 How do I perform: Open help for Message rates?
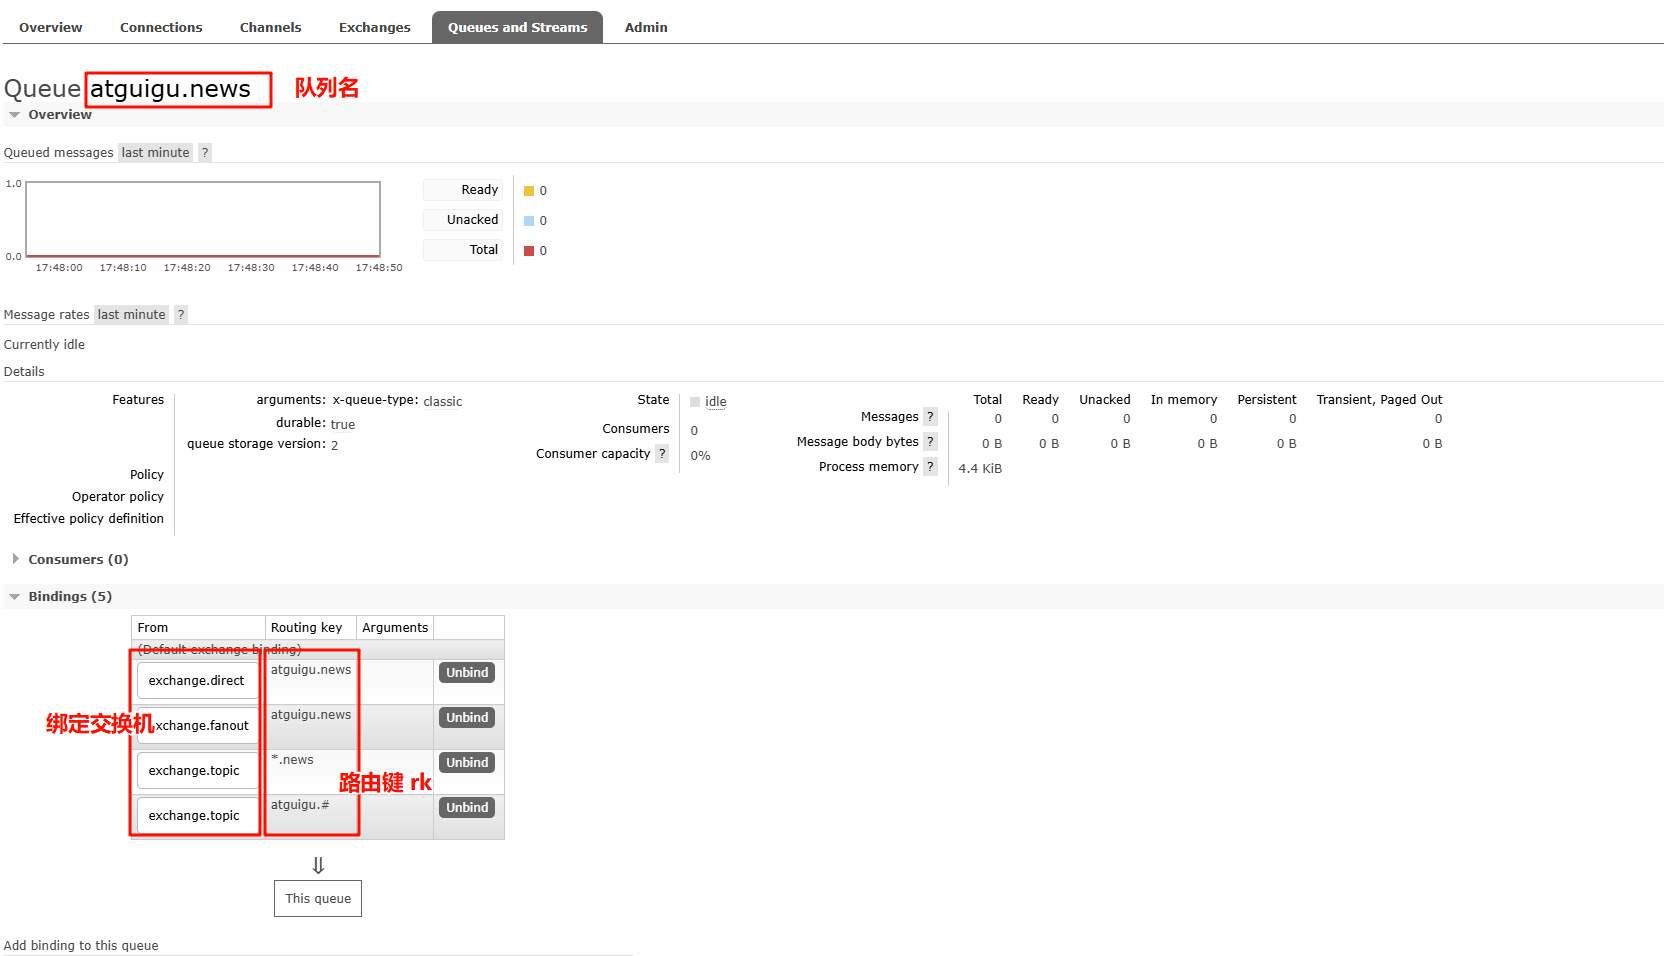[180, 314]
